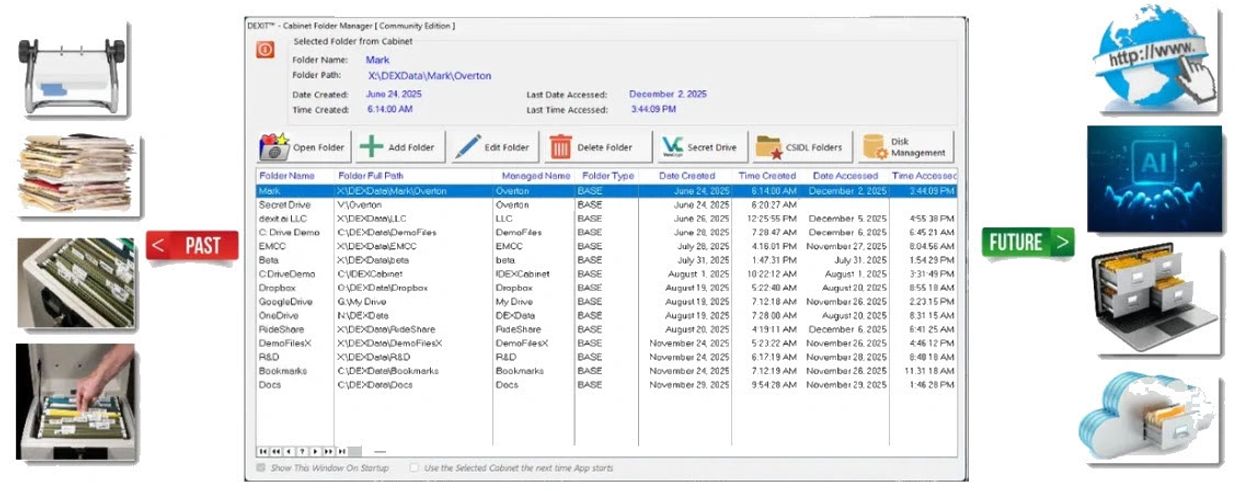Click the red power icon at top left

265,49
